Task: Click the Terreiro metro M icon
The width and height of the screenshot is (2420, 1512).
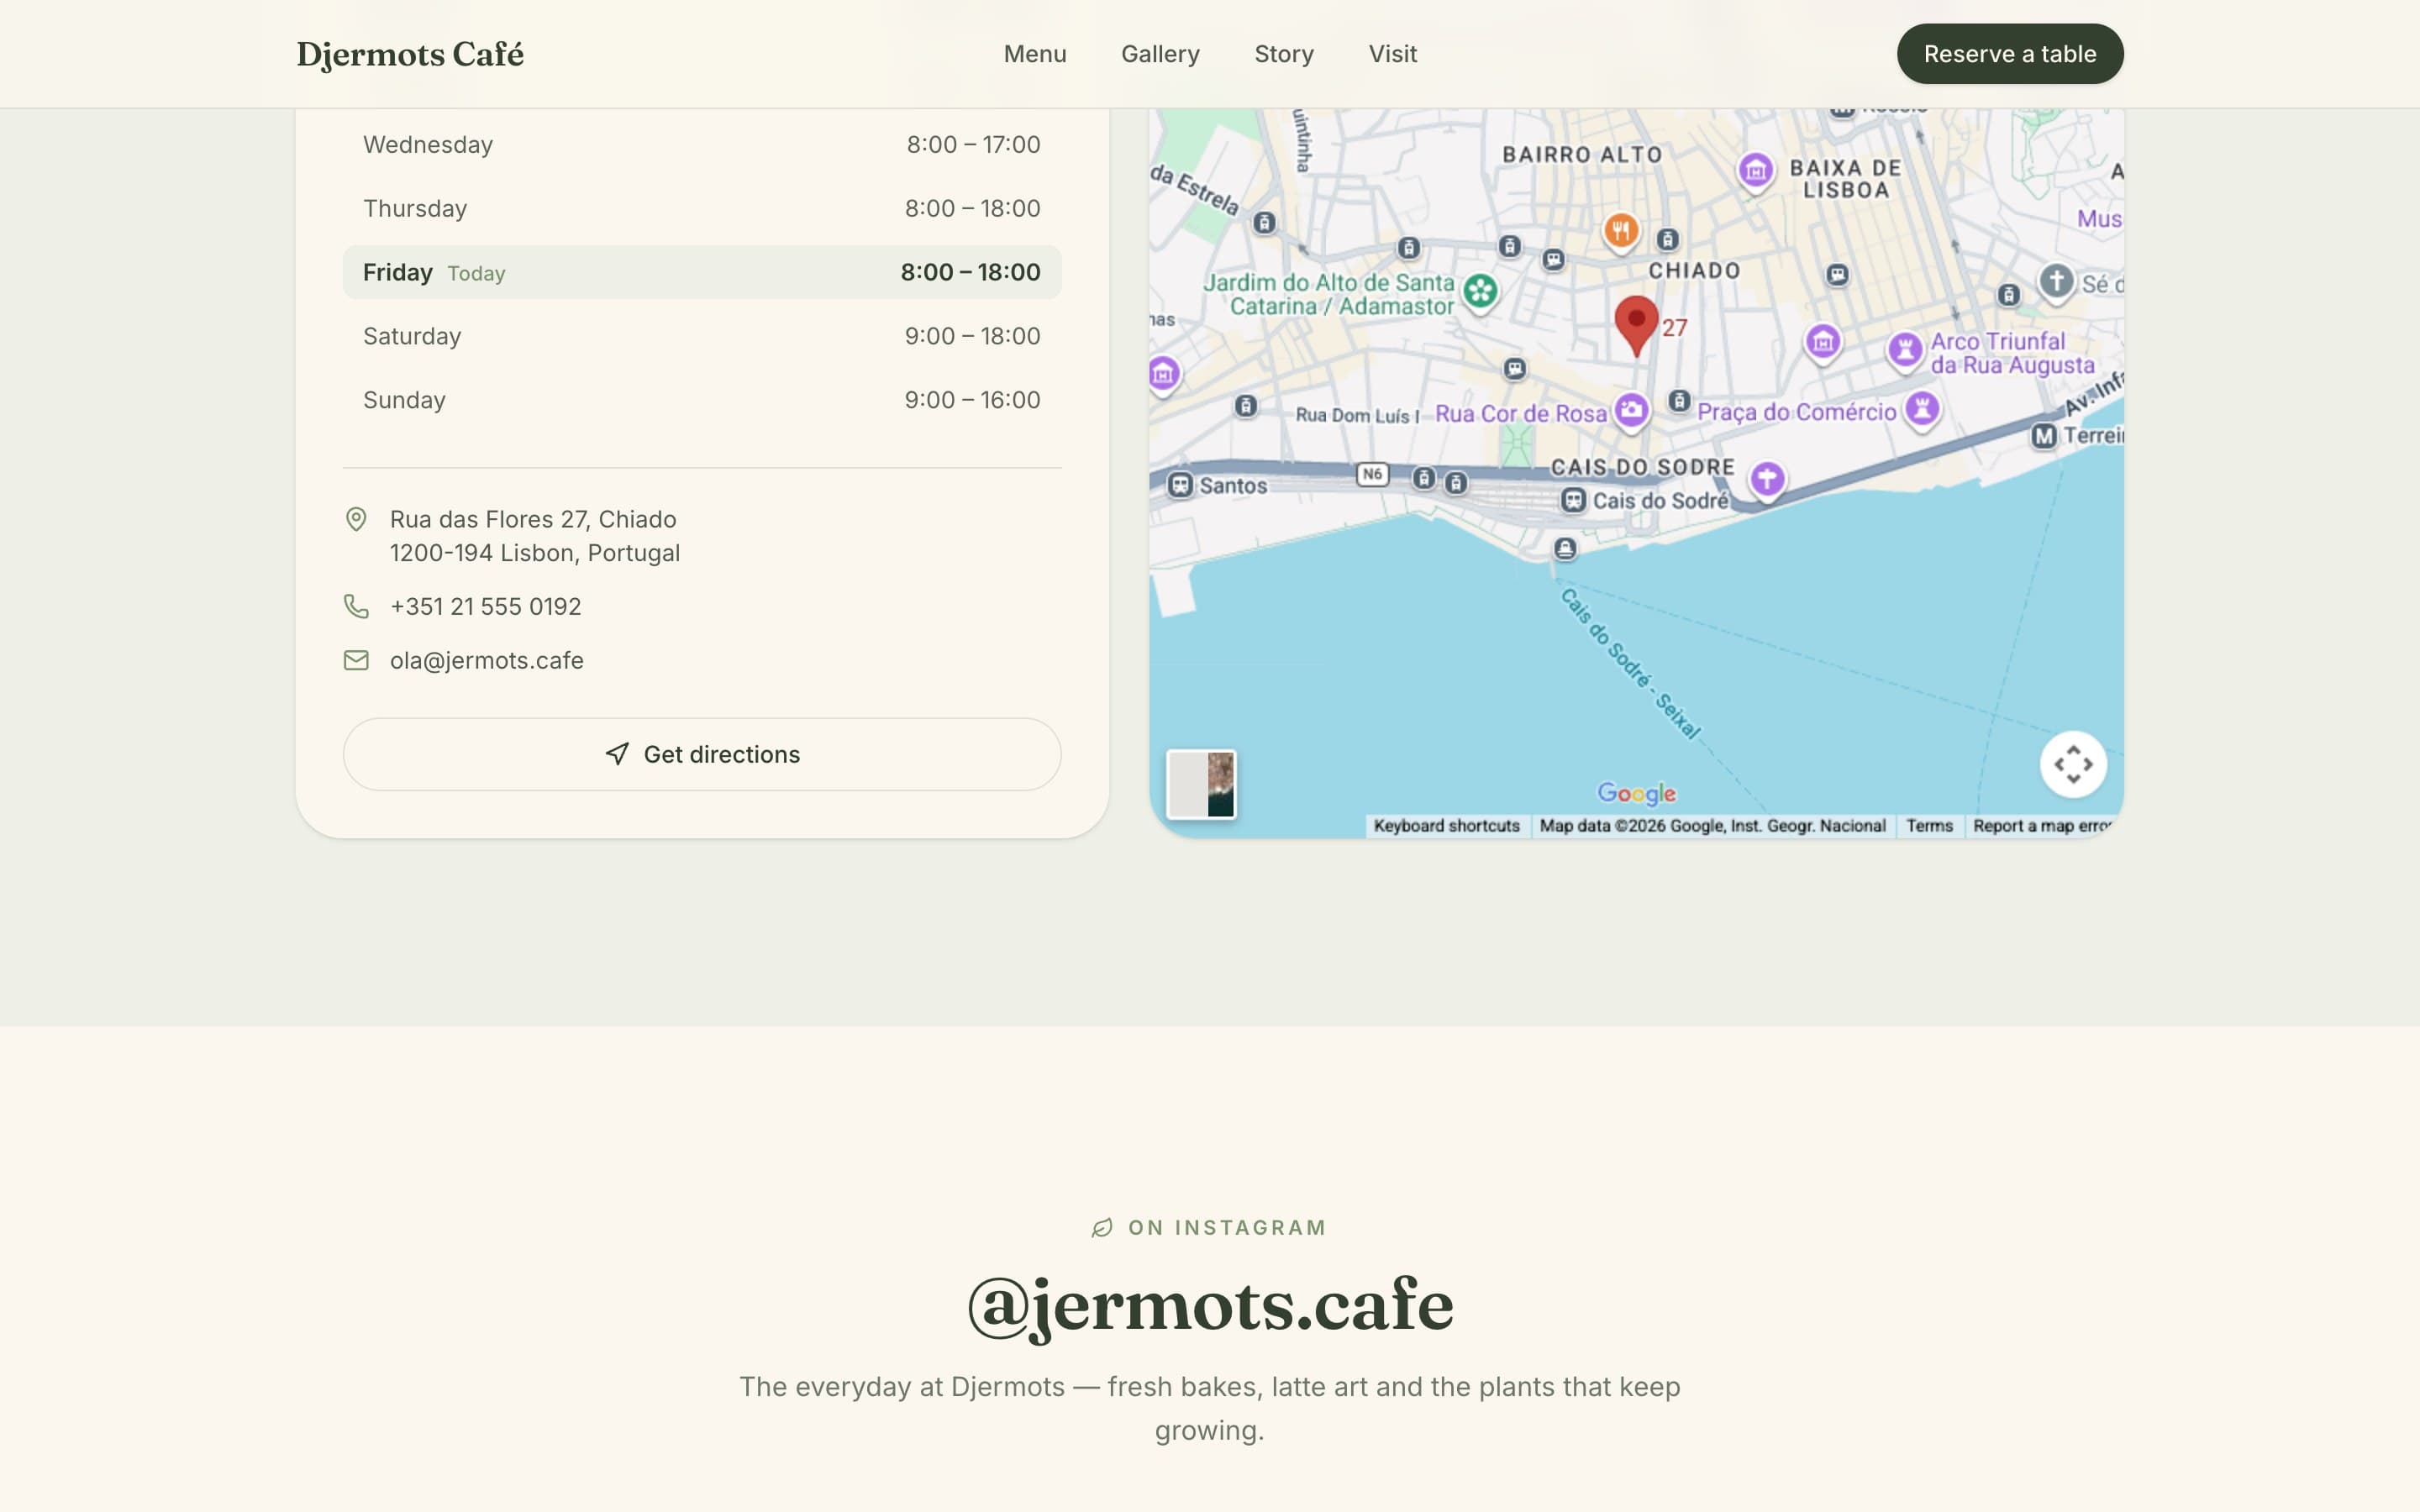Action: (x=2044, y=436)
